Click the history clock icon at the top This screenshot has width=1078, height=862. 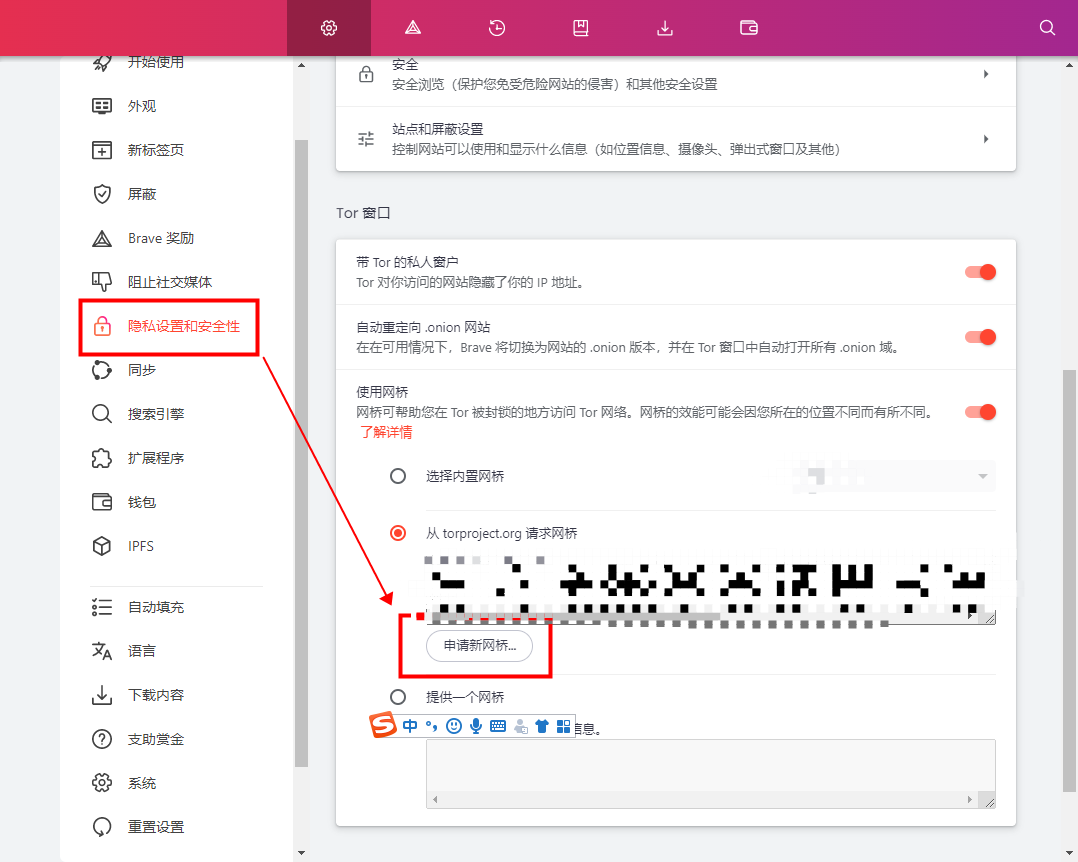(496, 28)
